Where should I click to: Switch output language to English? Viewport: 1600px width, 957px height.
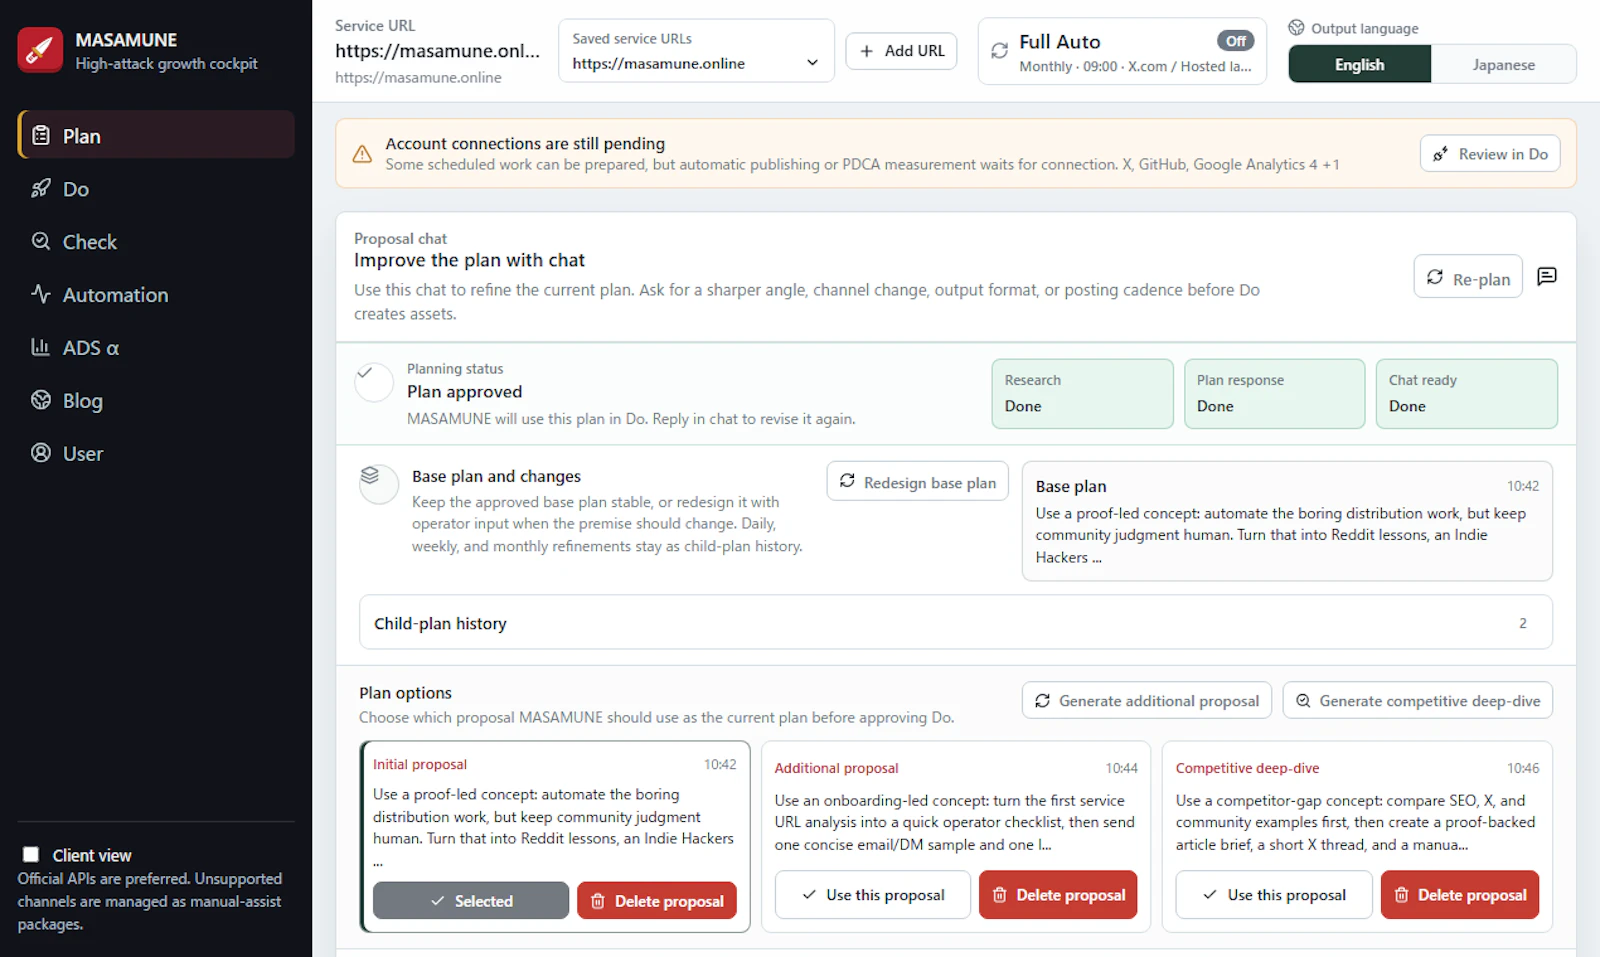point(1360,65)
